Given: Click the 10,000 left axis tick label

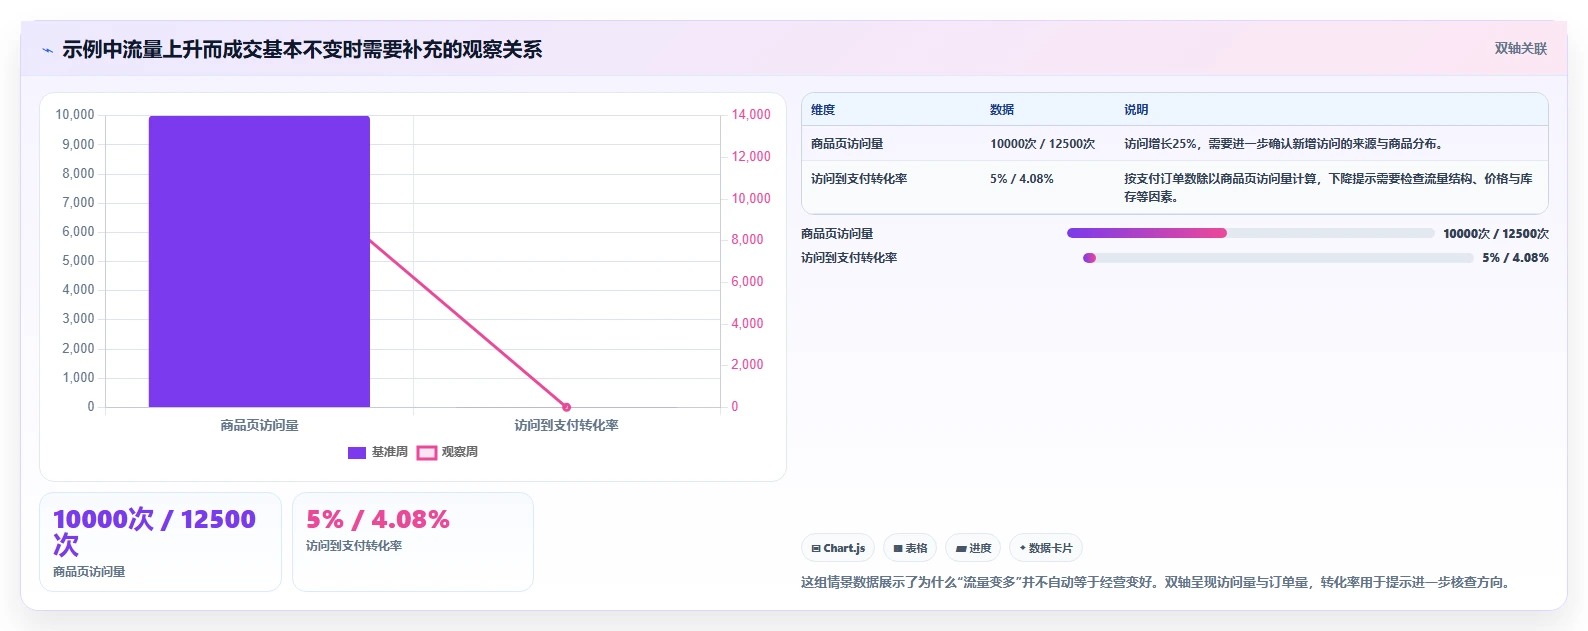Looking at the screenshot, I should point(75,115).
